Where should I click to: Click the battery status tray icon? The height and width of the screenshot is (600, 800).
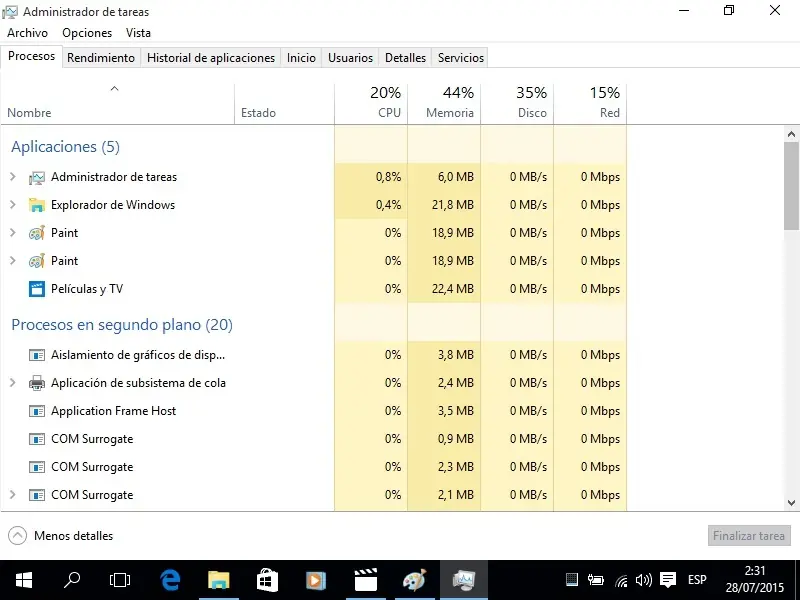(x=595, y=580)
